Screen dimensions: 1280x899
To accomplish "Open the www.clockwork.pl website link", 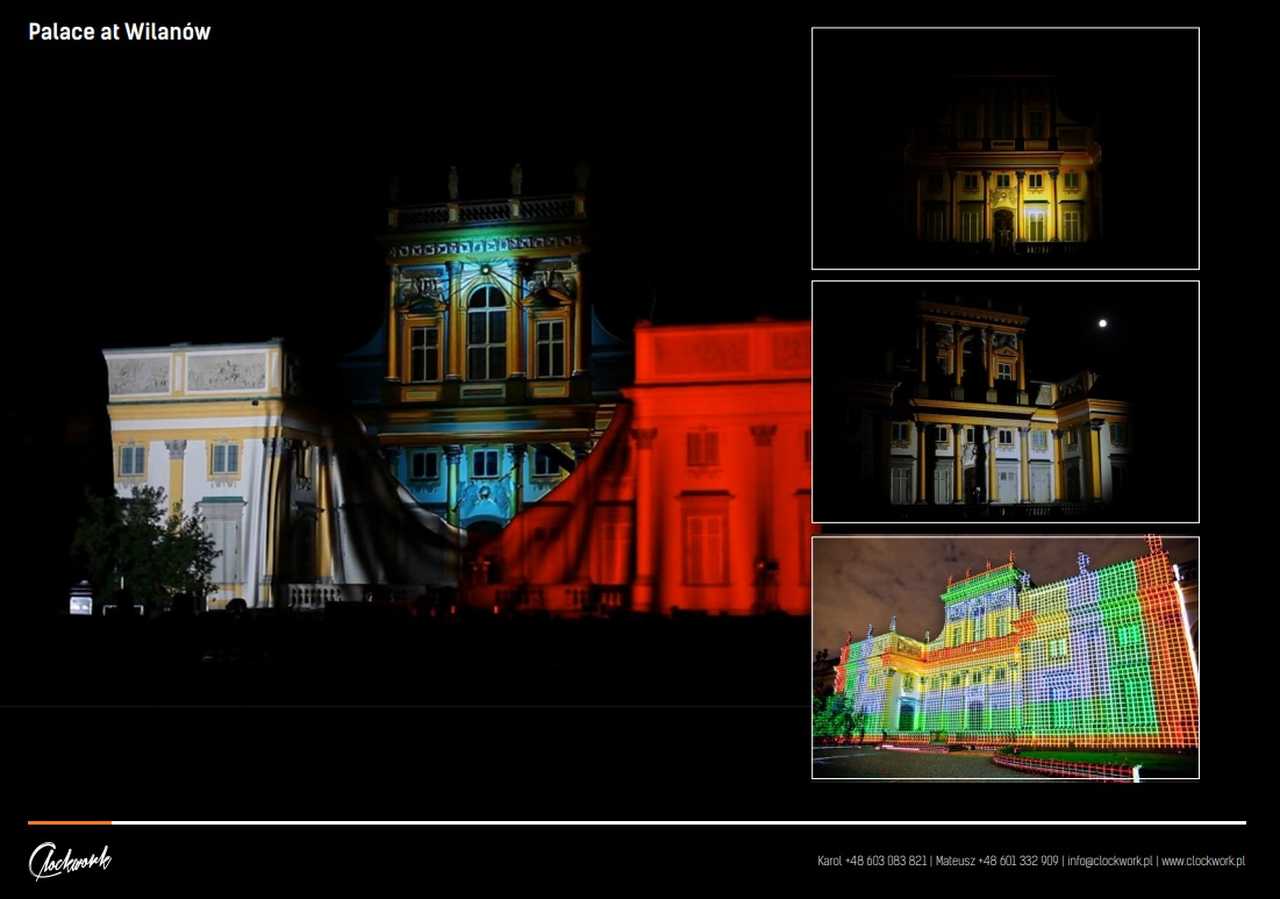I will click(1203, 861).
